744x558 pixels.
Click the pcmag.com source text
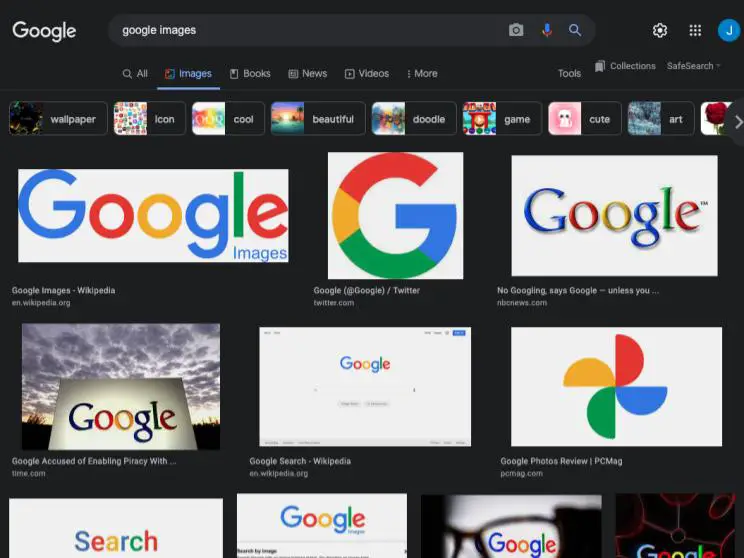521,474
